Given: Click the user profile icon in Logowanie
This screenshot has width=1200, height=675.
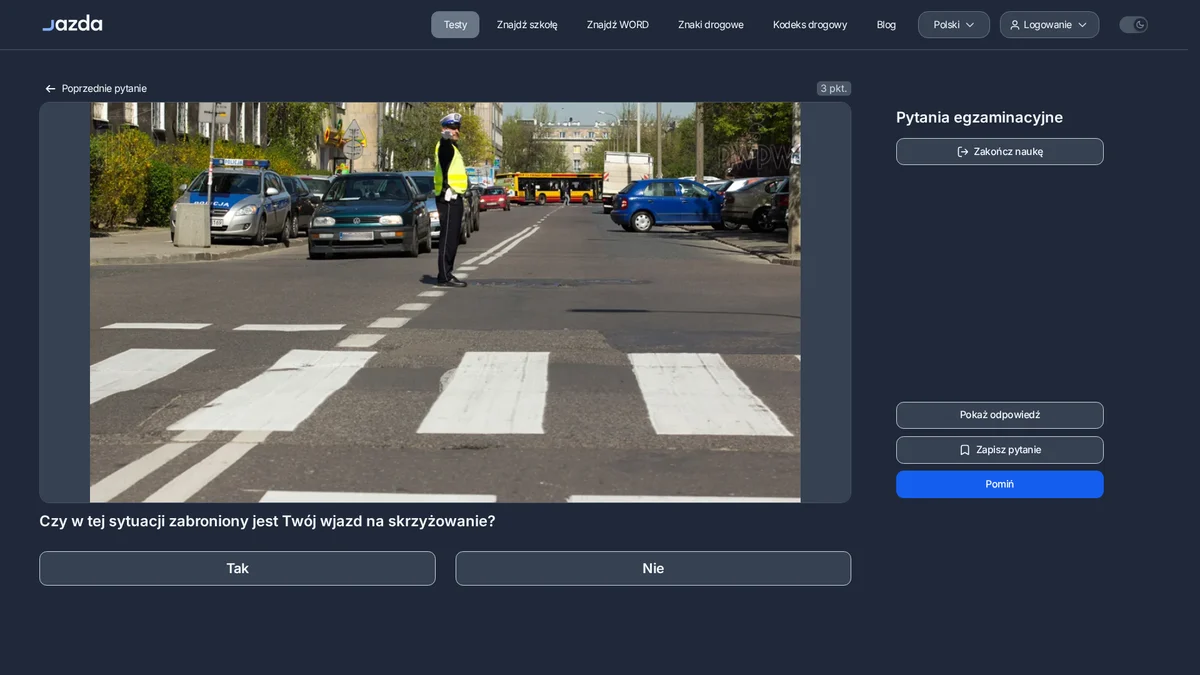Looking at the screenshot, I should tap(1015, 25).
